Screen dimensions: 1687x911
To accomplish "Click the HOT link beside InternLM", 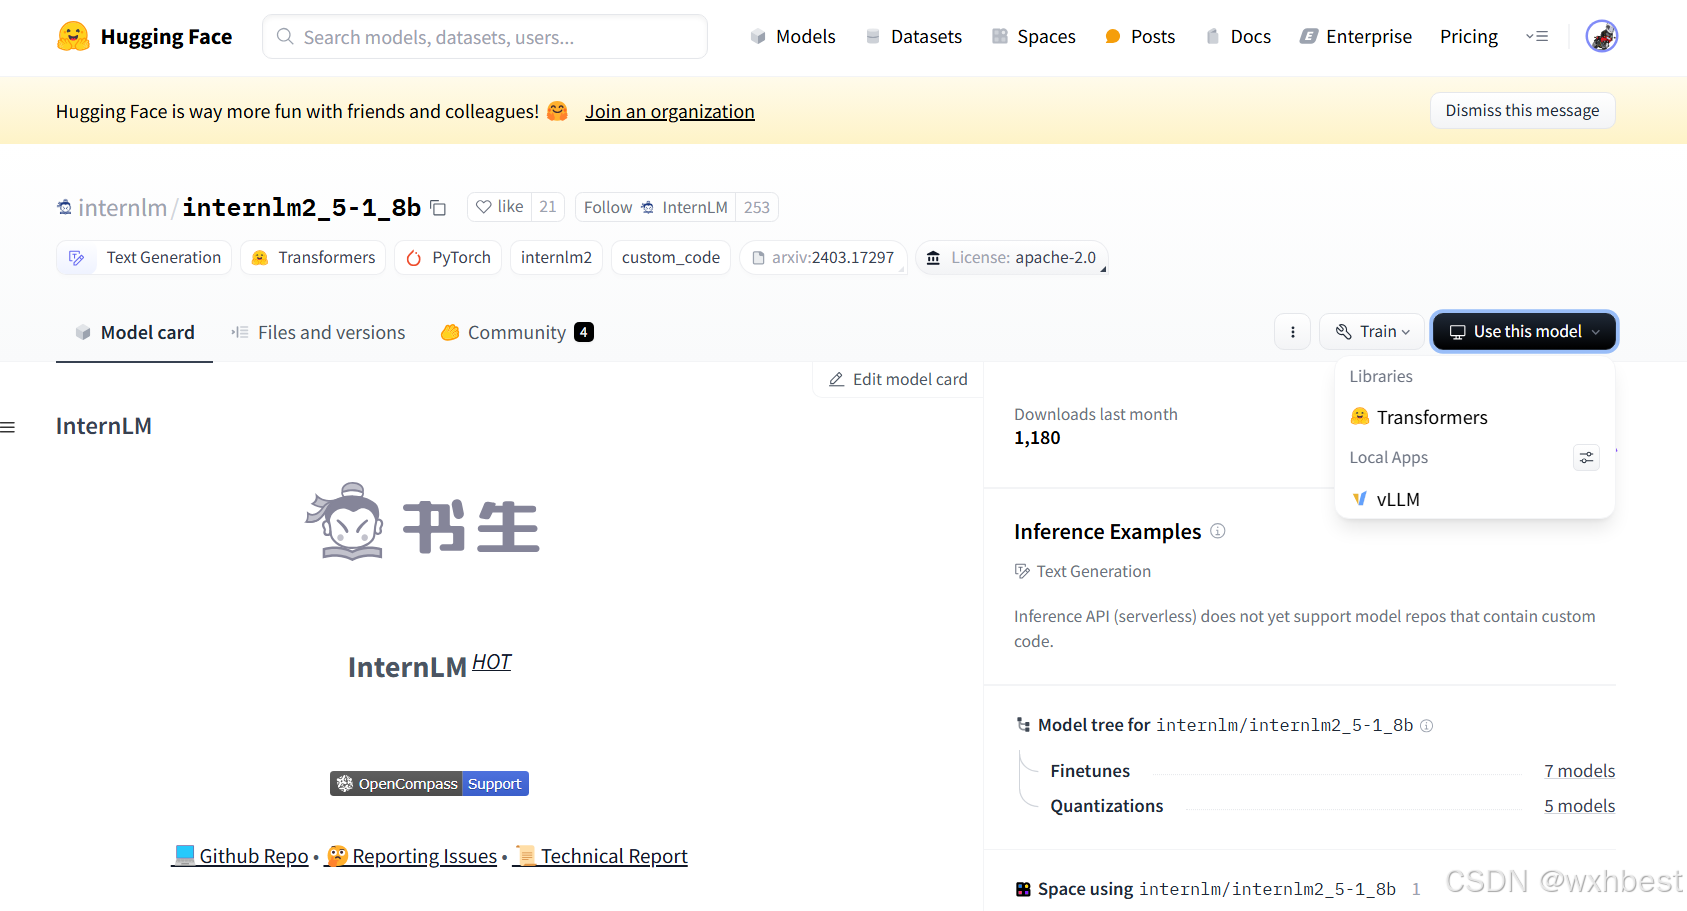I will pyautogui.click(x=491, y=662).
